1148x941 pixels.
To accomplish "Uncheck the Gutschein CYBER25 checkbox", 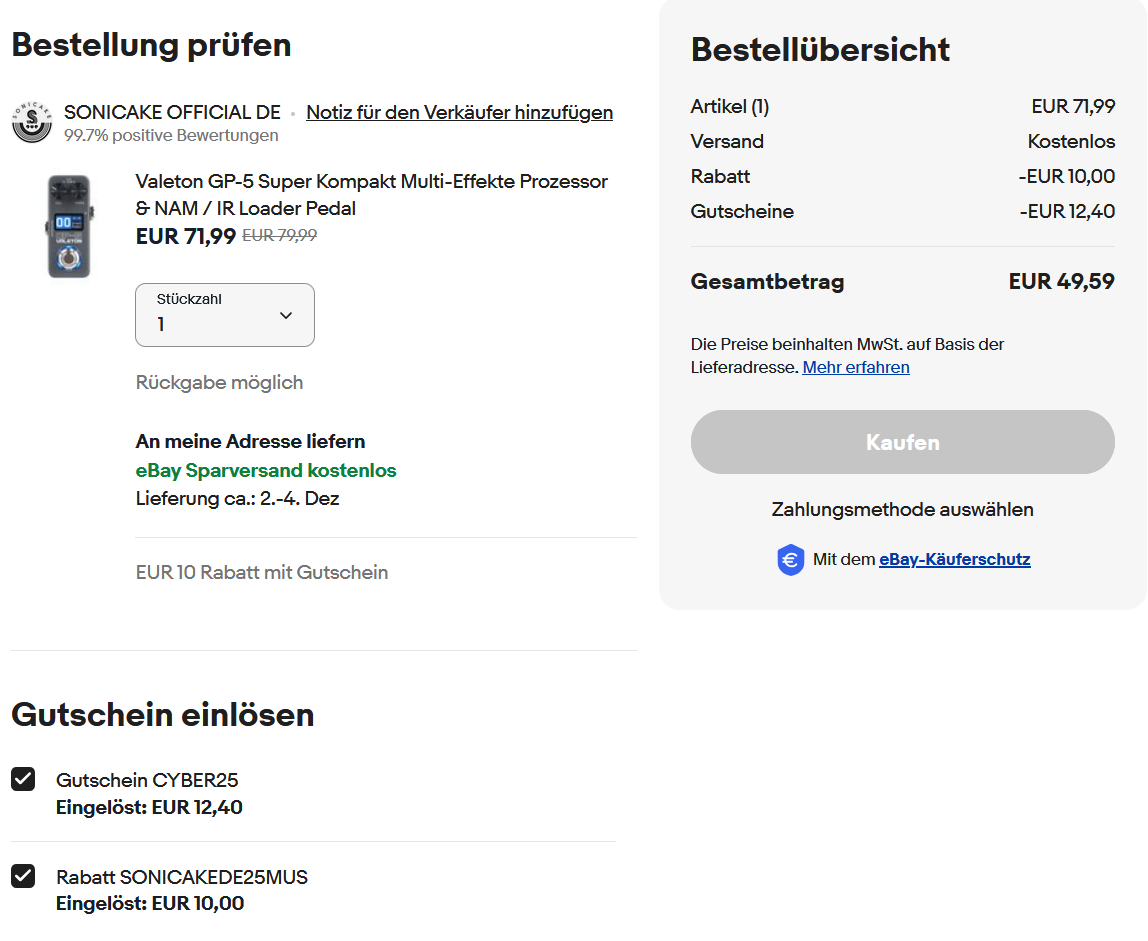I will (23, 779).
